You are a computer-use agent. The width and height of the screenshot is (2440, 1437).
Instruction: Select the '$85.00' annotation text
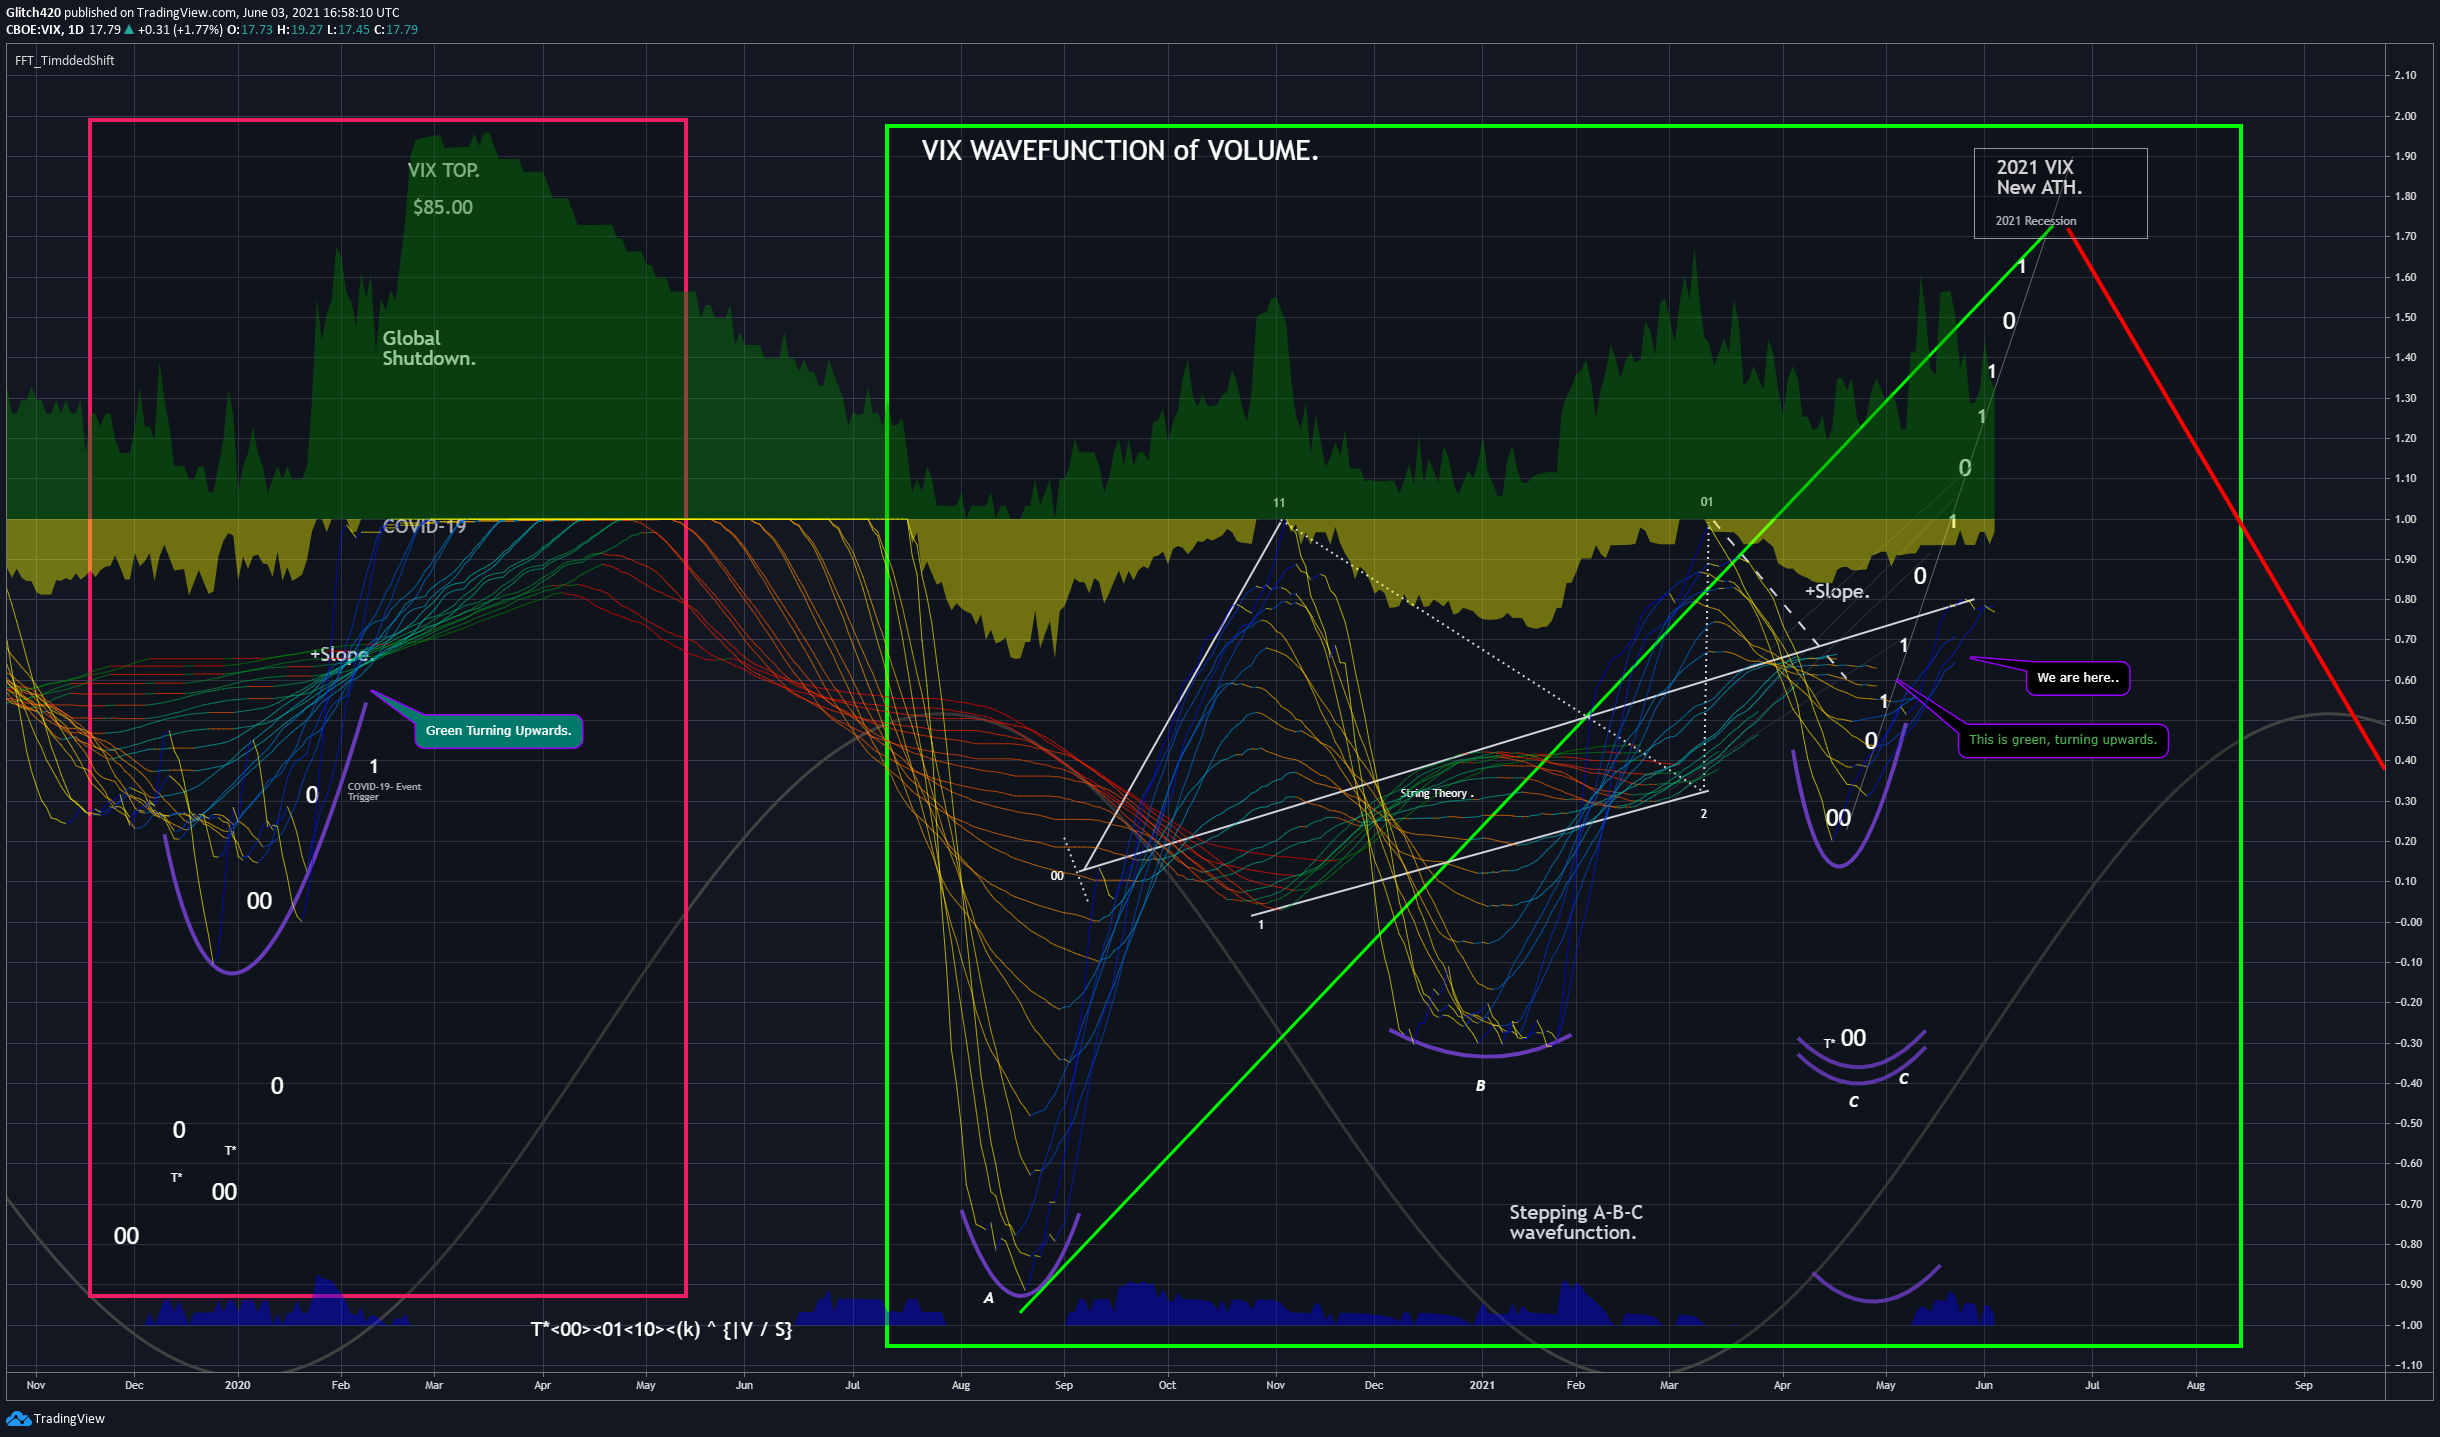coord(443,207)
